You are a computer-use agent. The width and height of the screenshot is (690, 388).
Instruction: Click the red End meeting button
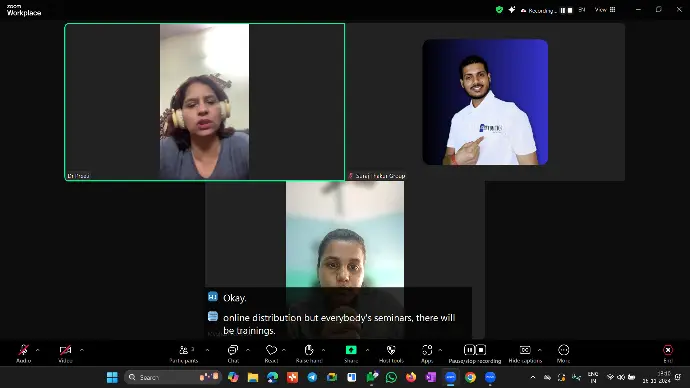click(x=668, y=353)
